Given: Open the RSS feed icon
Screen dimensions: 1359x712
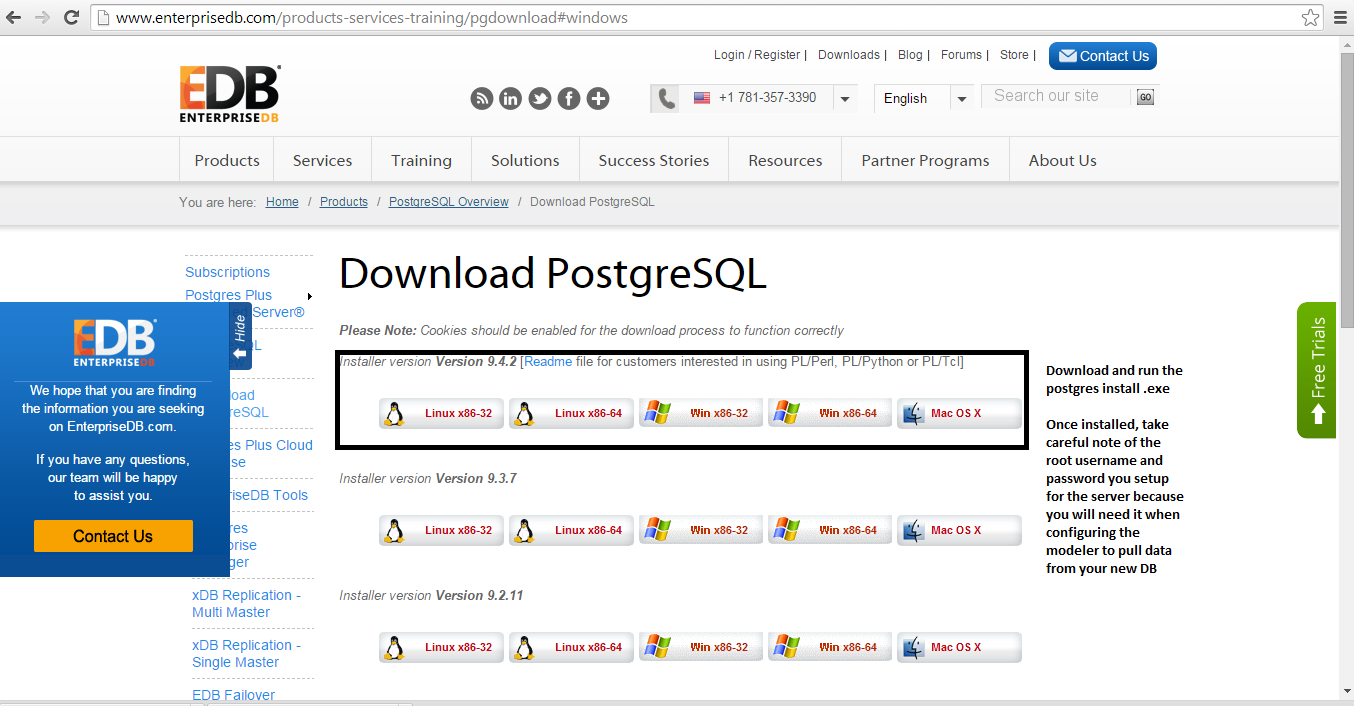Looking at the screenshot, I should [482, 98].
